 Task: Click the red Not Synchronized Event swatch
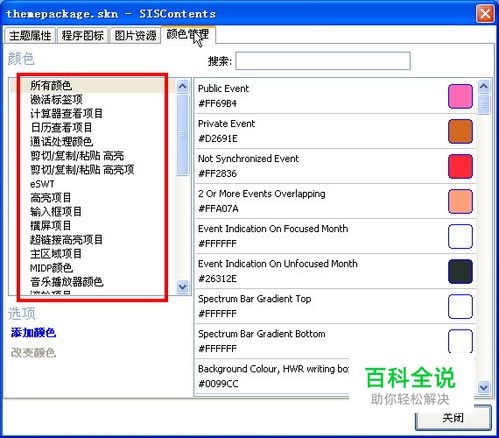coord(460,166)
